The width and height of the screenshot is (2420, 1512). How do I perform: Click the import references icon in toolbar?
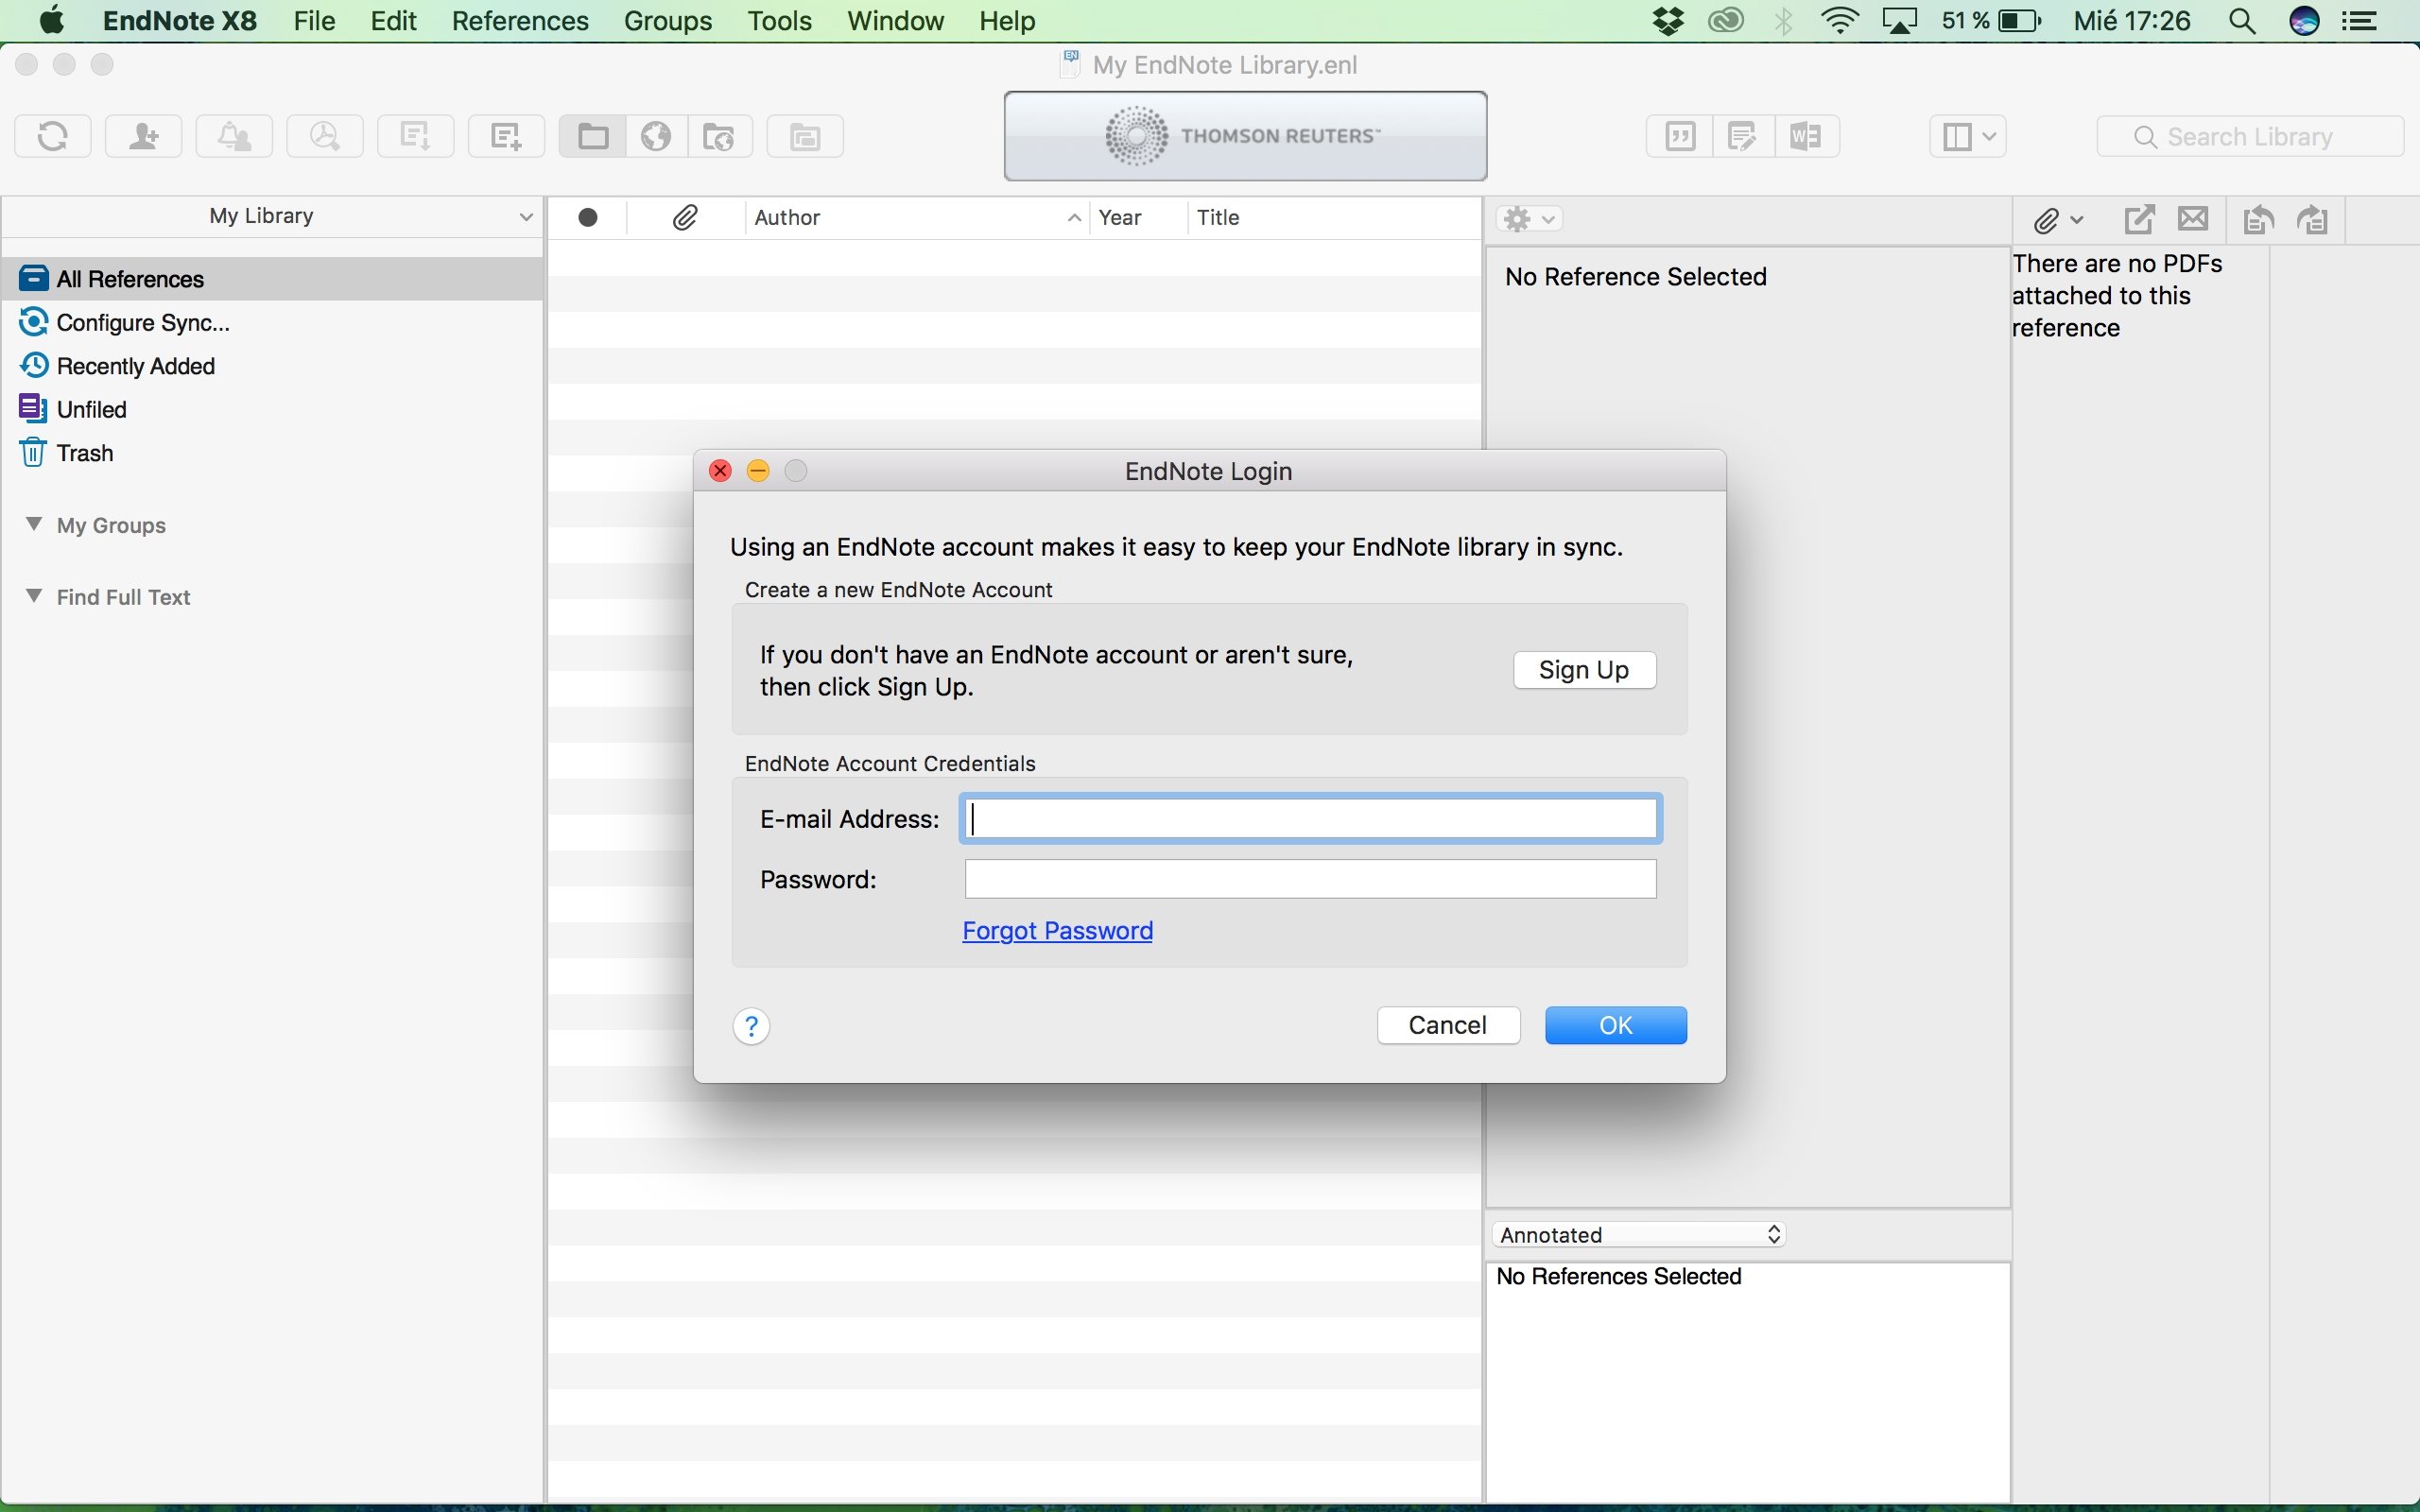point(413,136)
